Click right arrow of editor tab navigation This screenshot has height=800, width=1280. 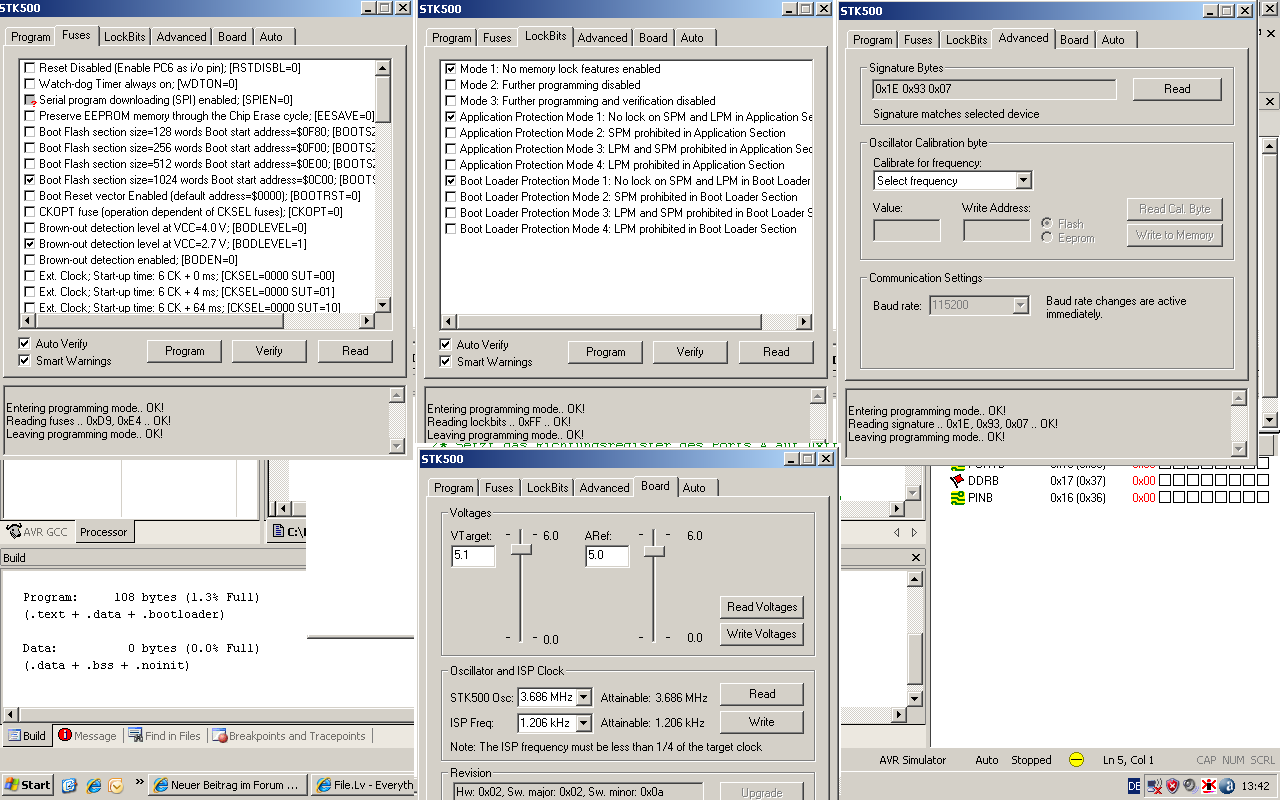[913, 533]
